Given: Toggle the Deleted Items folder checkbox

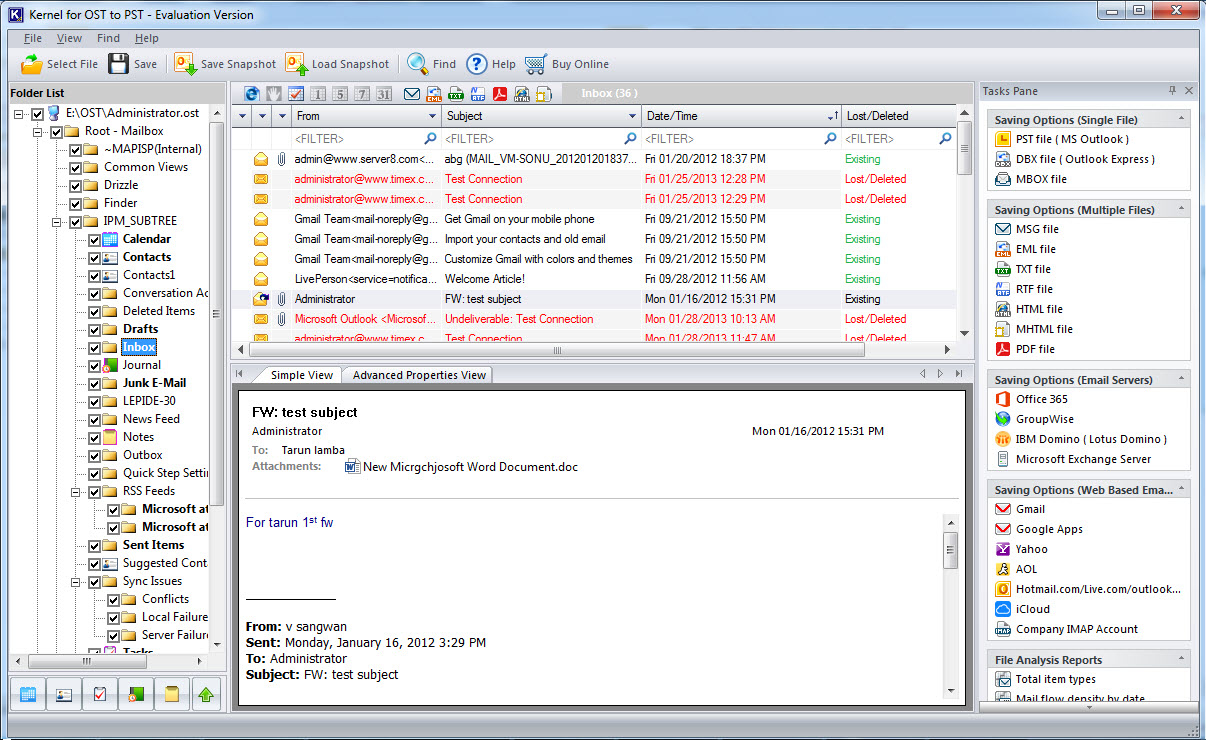Looking at the screenshot, I should pyautogui.click(x=94, y=312).
